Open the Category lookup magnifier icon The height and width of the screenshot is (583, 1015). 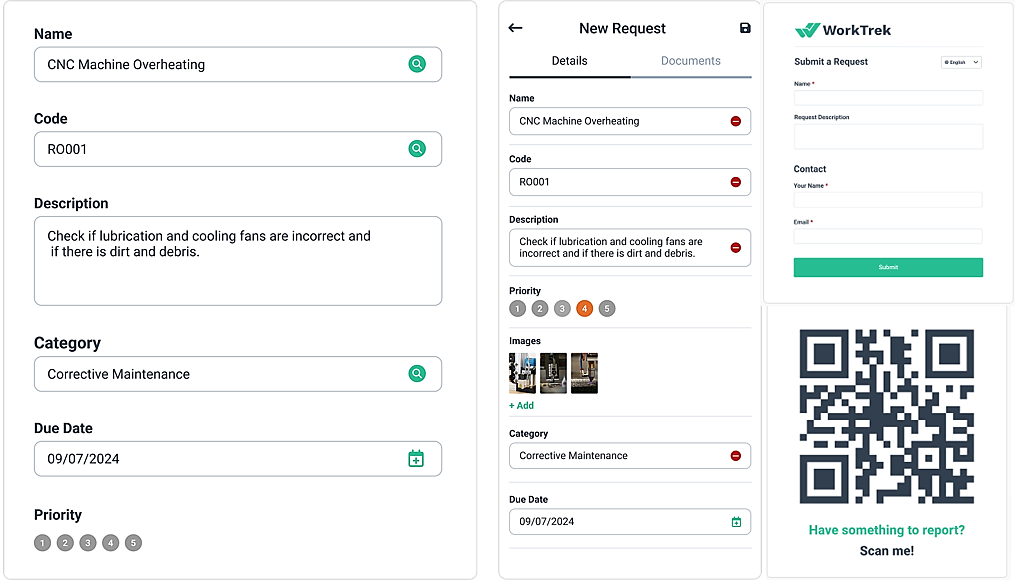pos(417,373)
